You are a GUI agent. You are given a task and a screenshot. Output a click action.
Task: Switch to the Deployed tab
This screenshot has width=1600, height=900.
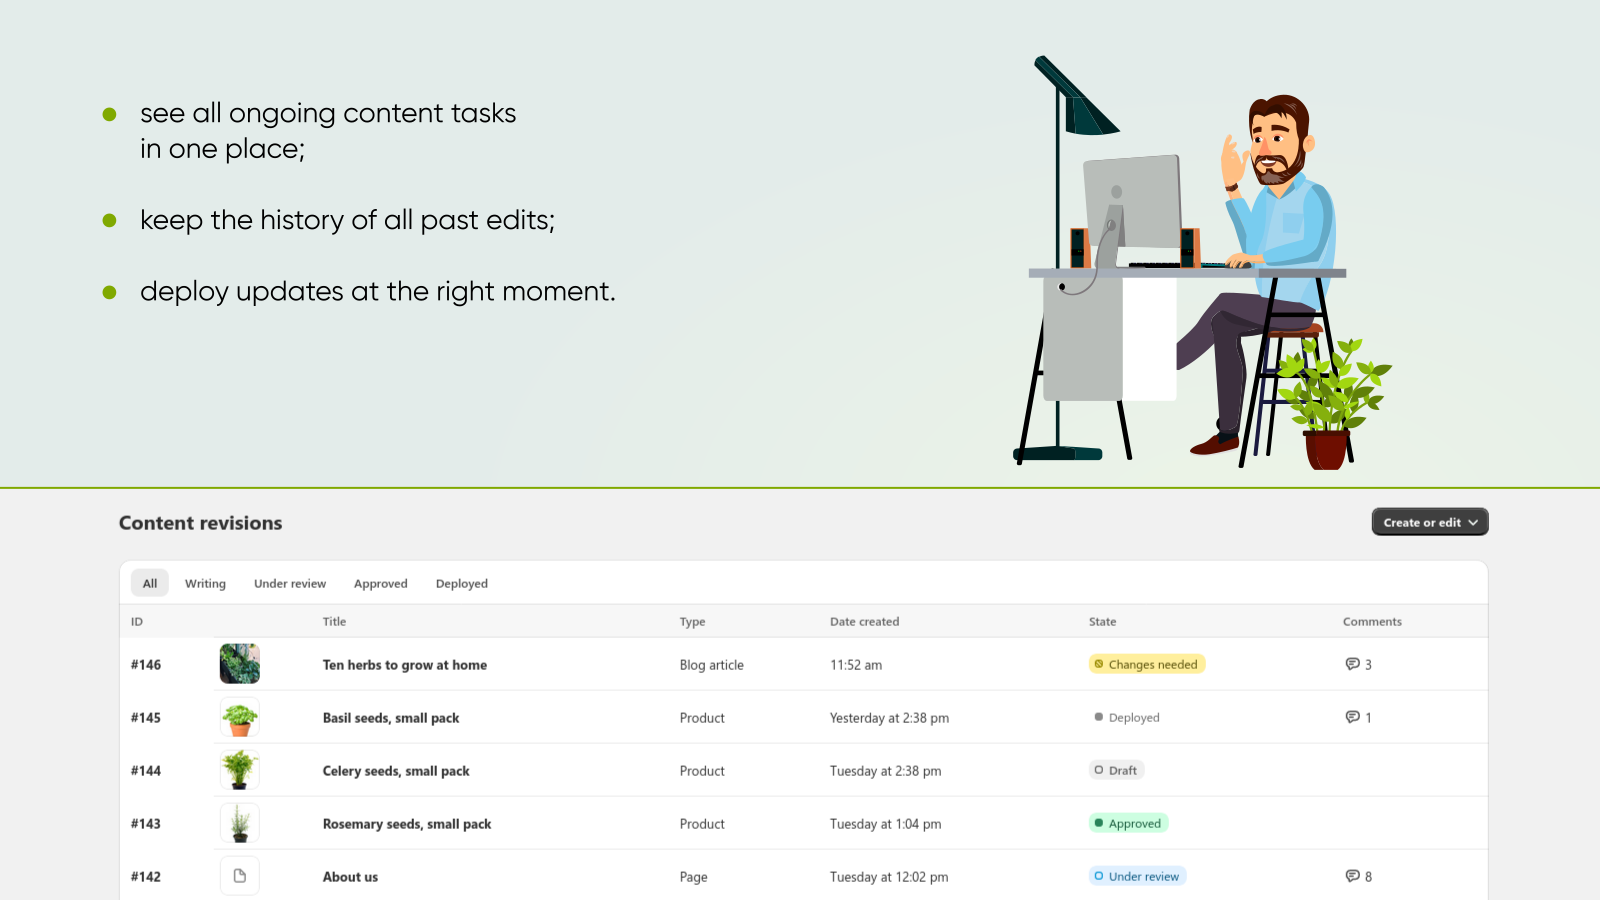461,583
